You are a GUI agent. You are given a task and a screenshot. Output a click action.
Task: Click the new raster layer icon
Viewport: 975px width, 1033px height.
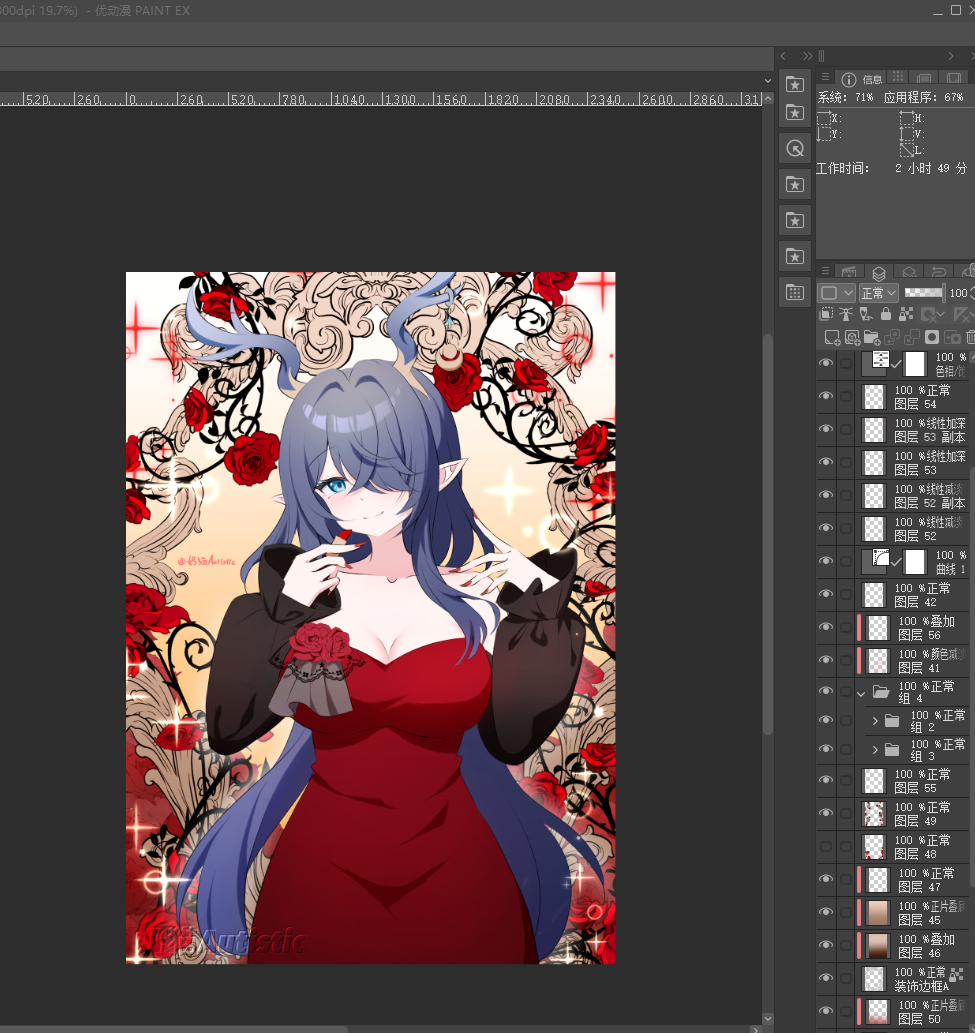(x=831, y=338)
